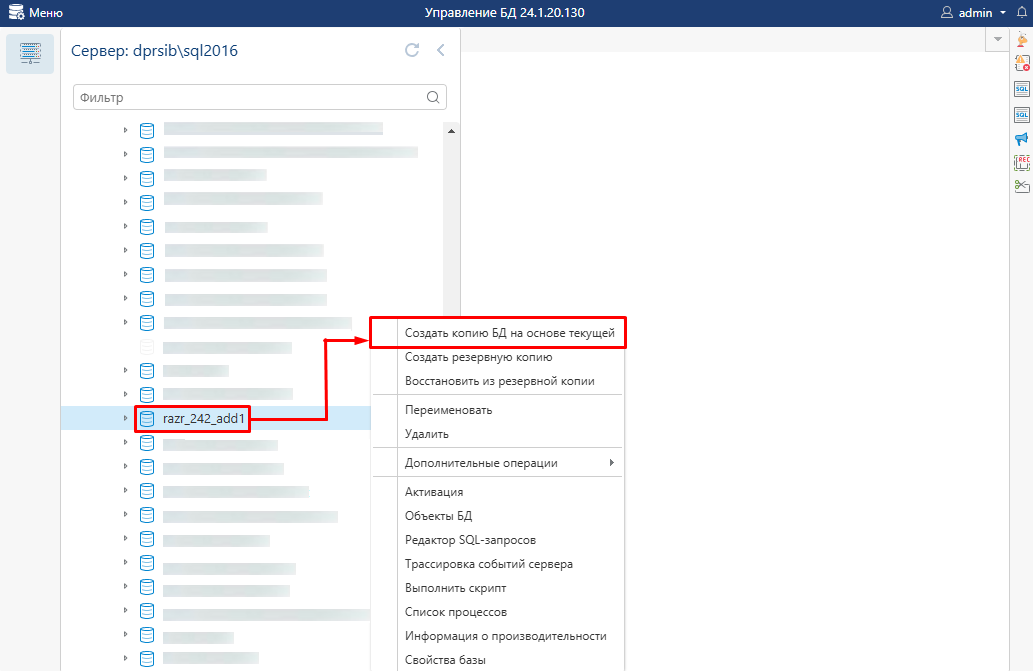Click the upper SQL document icon in right sidebar
Image resolution: width=1033 pixels, height=671 pixels.
click(1022, 90)
